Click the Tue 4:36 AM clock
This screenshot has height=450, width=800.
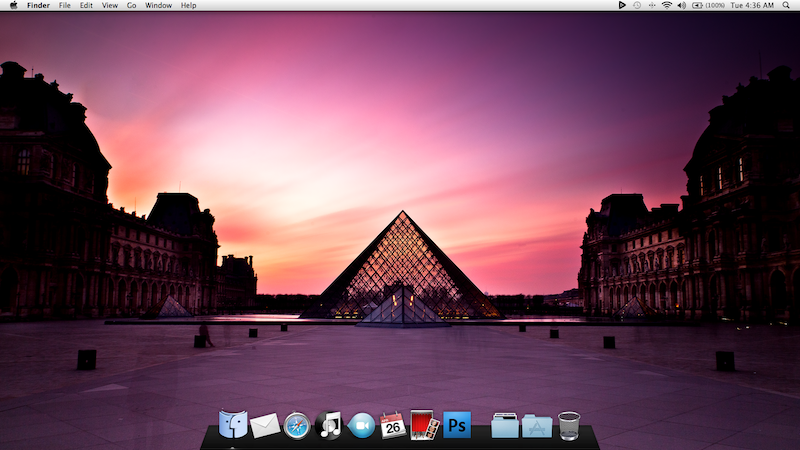click(752, 5)
